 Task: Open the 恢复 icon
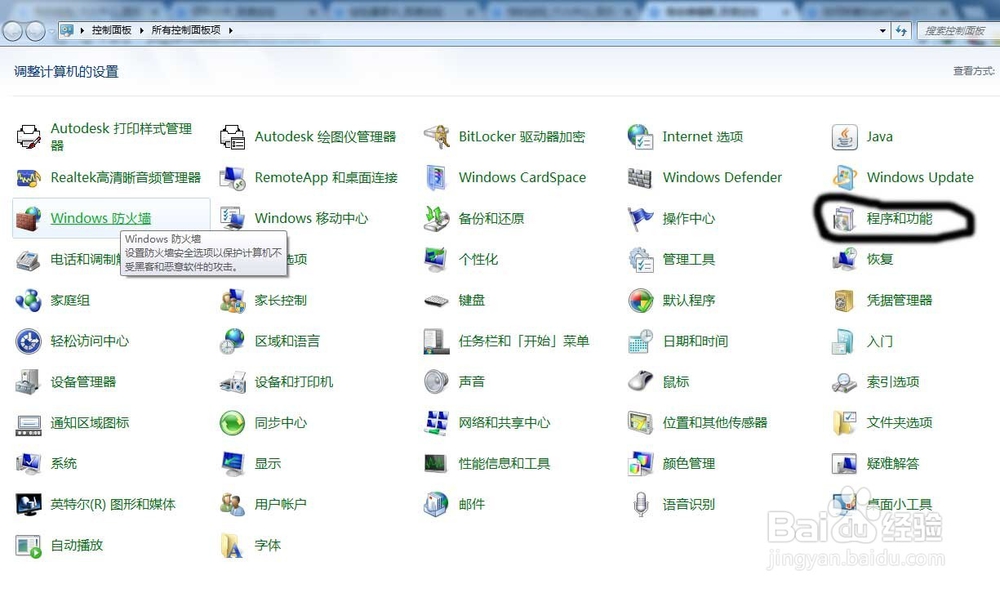pos(844,259)
